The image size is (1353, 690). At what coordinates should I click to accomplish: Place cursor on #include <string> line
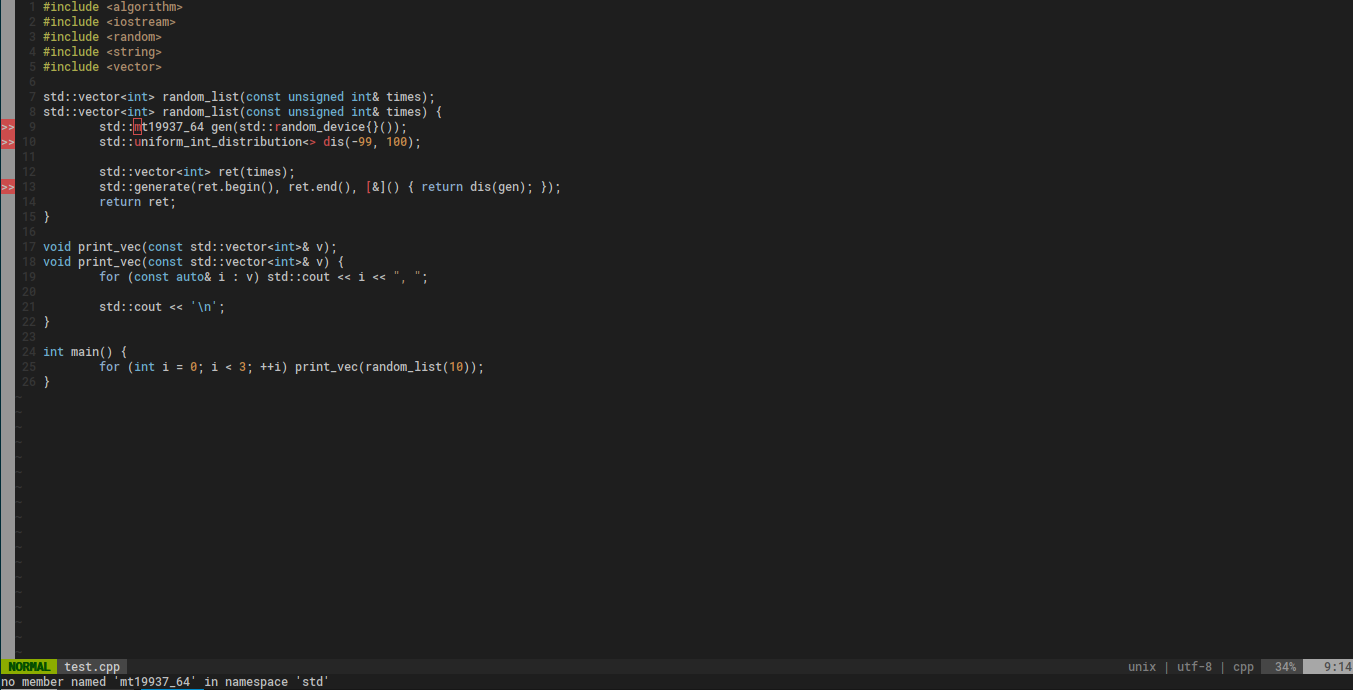pos(102,52)
